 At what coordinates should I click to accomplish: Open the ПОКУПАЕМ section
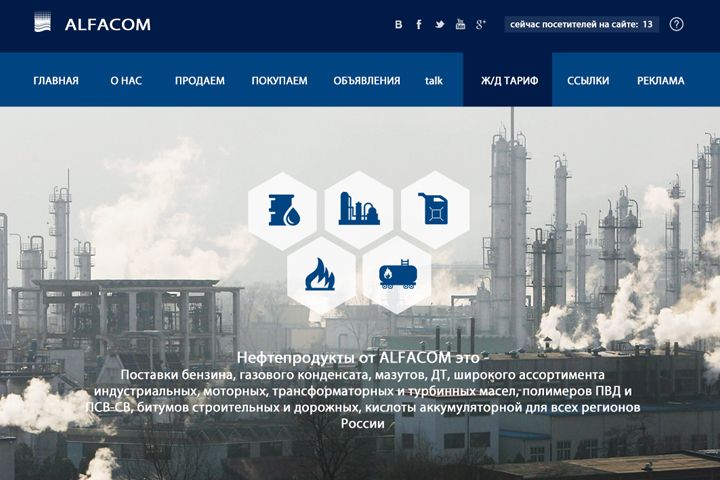(x=279, y=81)
